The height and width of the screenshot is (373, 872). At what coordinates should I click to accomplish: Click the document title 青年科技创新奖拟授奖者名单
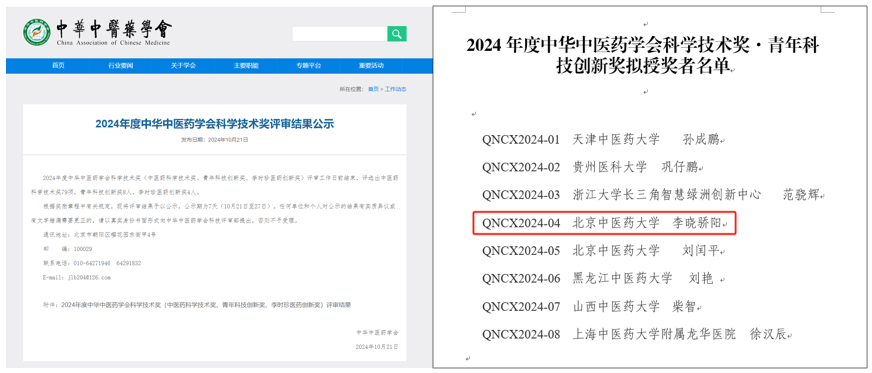click(x=642, y=56)
